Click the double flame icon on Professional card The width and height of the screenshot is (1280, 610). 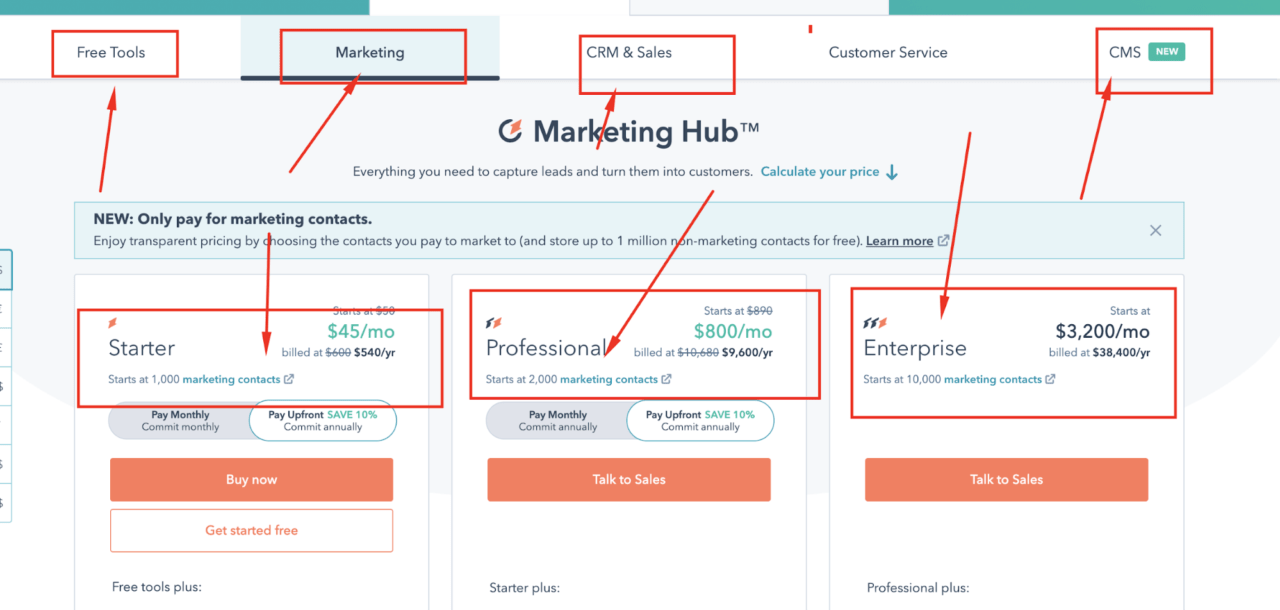[x=492, y=321]
